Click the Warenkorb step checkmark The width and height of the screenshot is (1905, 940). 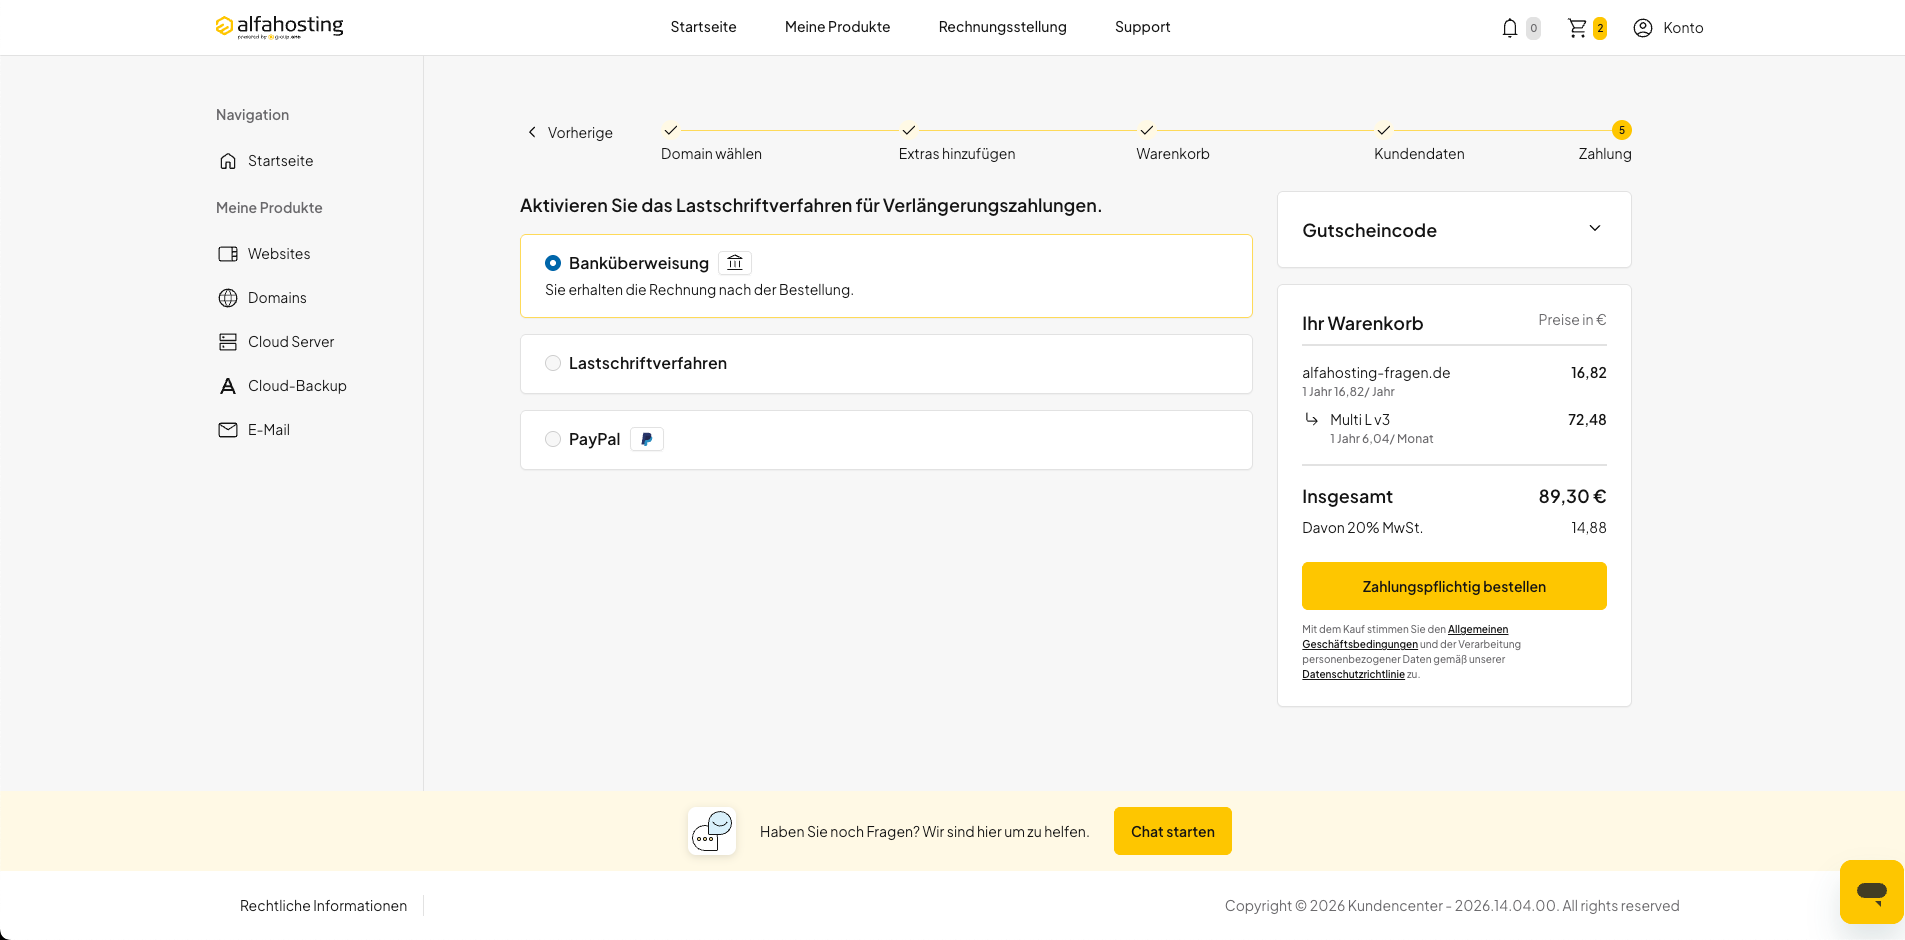click(1147, 130)
